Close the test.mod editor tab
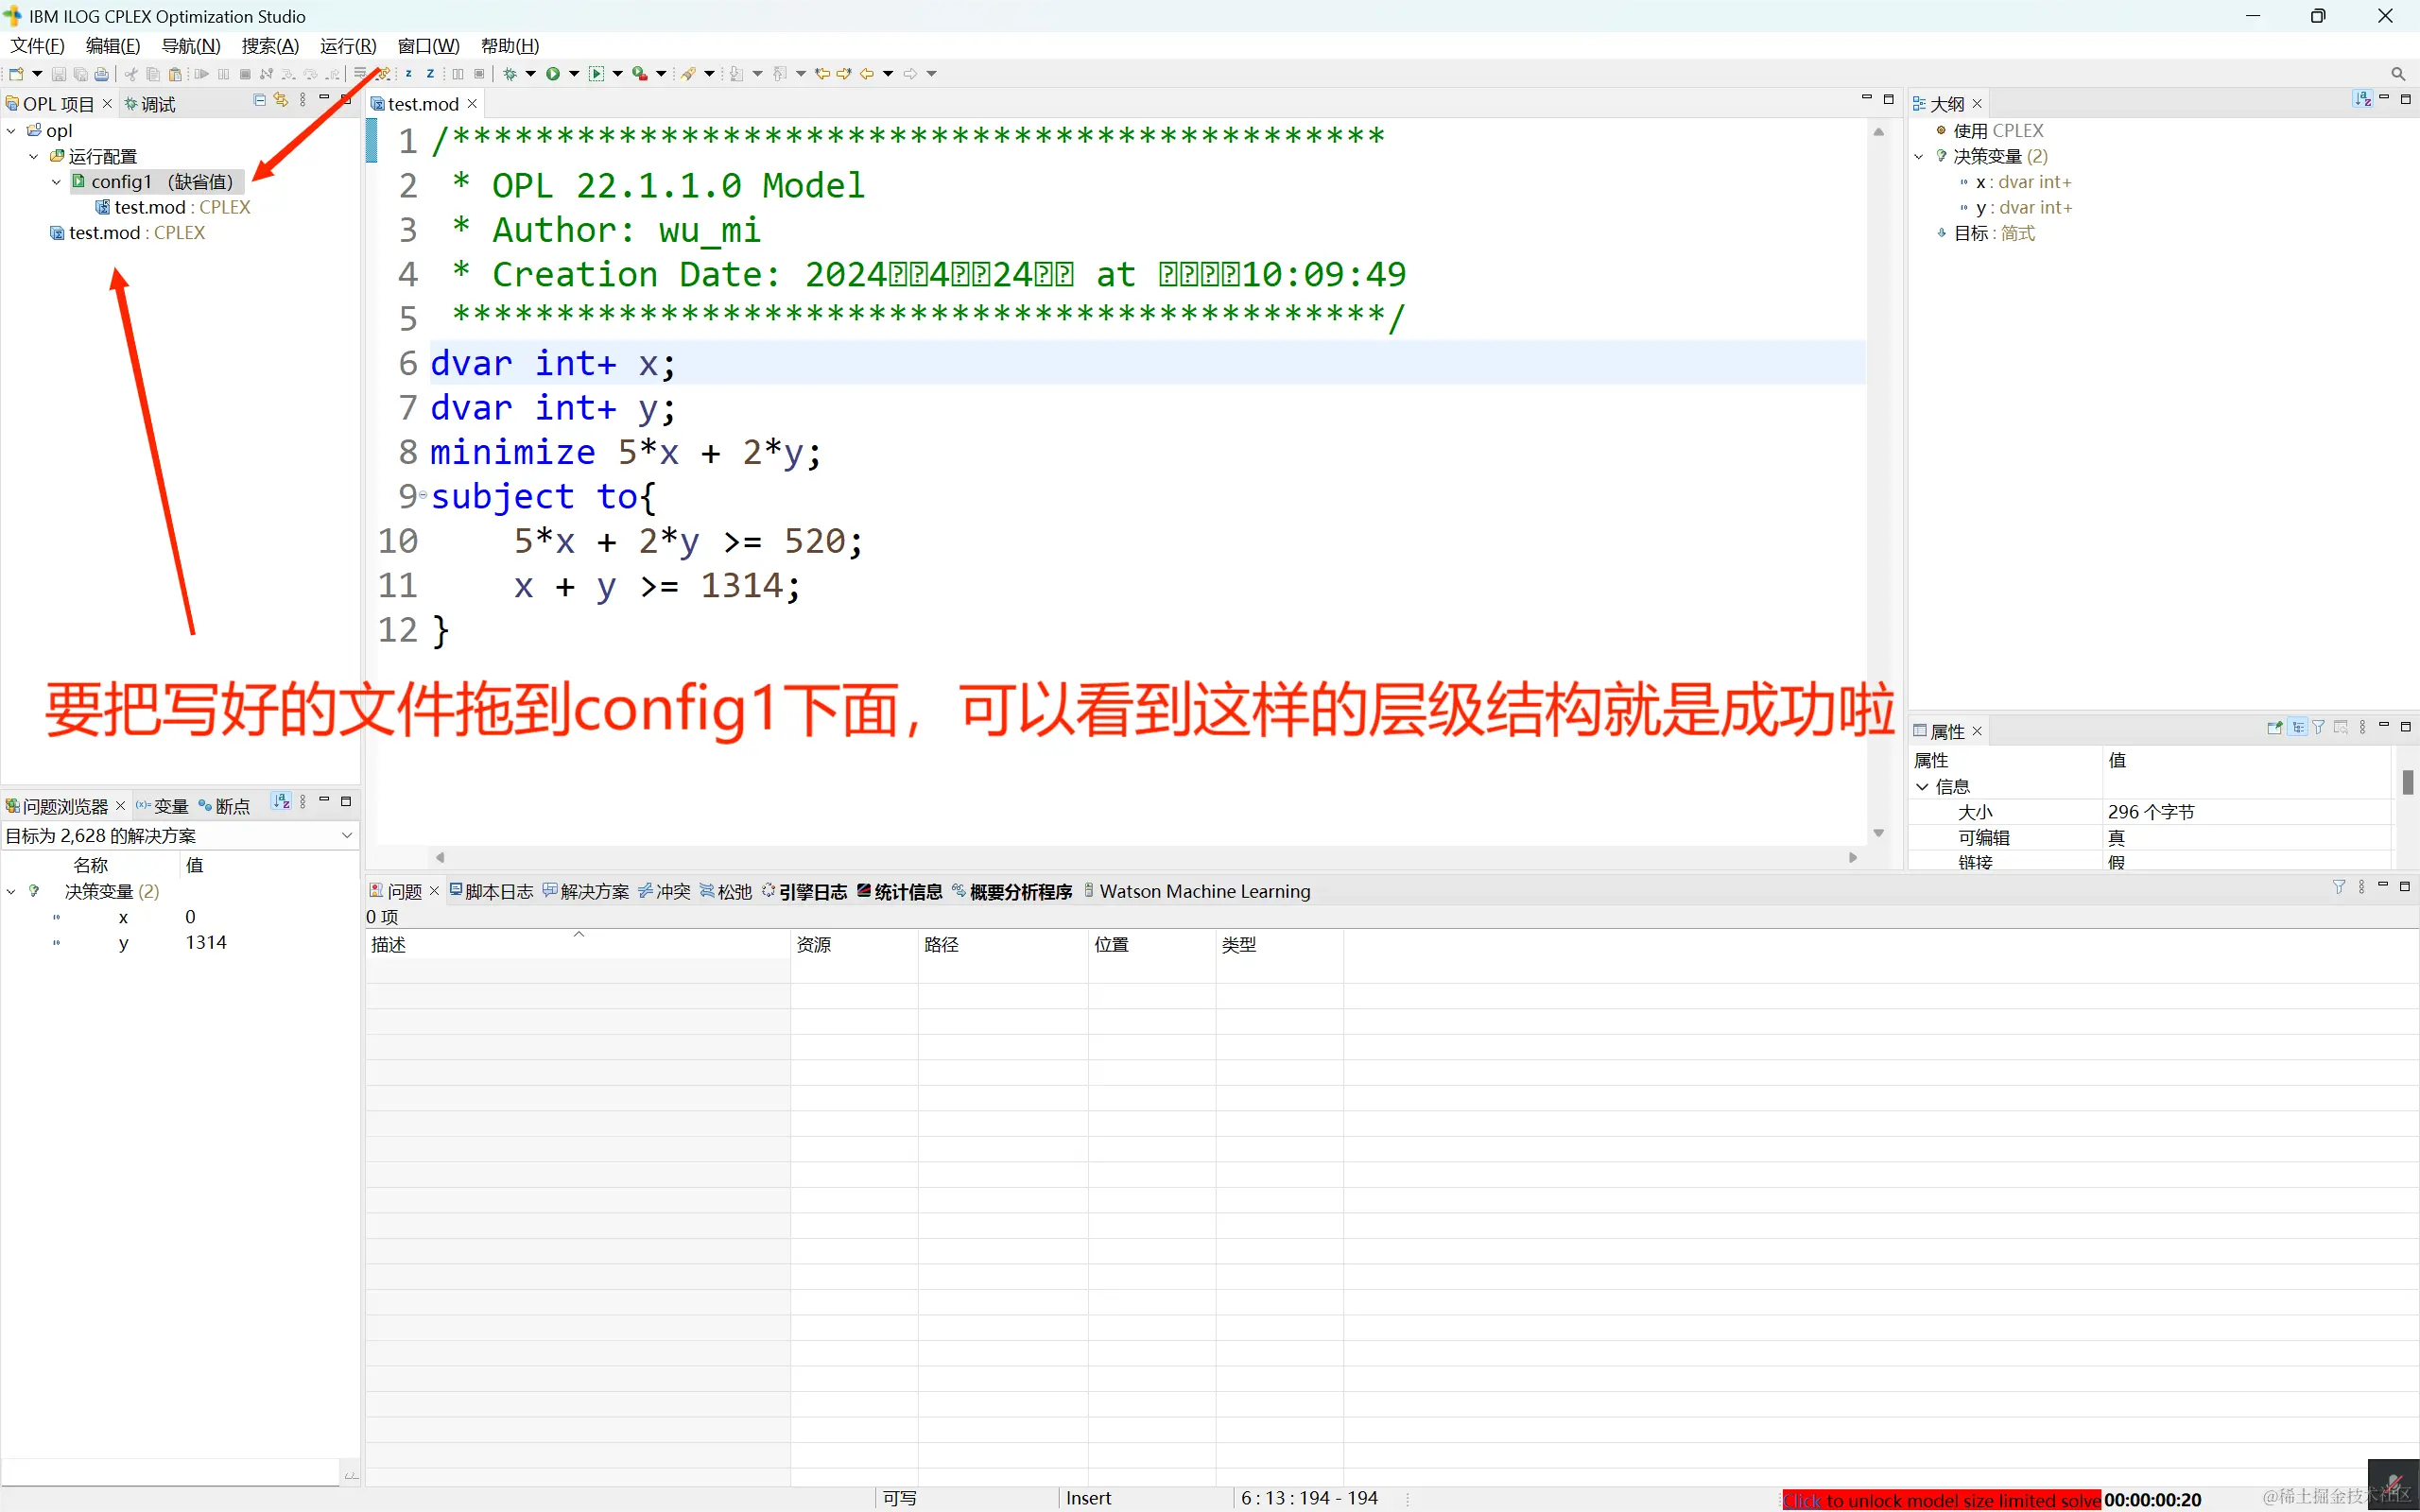Image resolution: width=2420 pixels, height=1512 pixels. click(472, 104)
